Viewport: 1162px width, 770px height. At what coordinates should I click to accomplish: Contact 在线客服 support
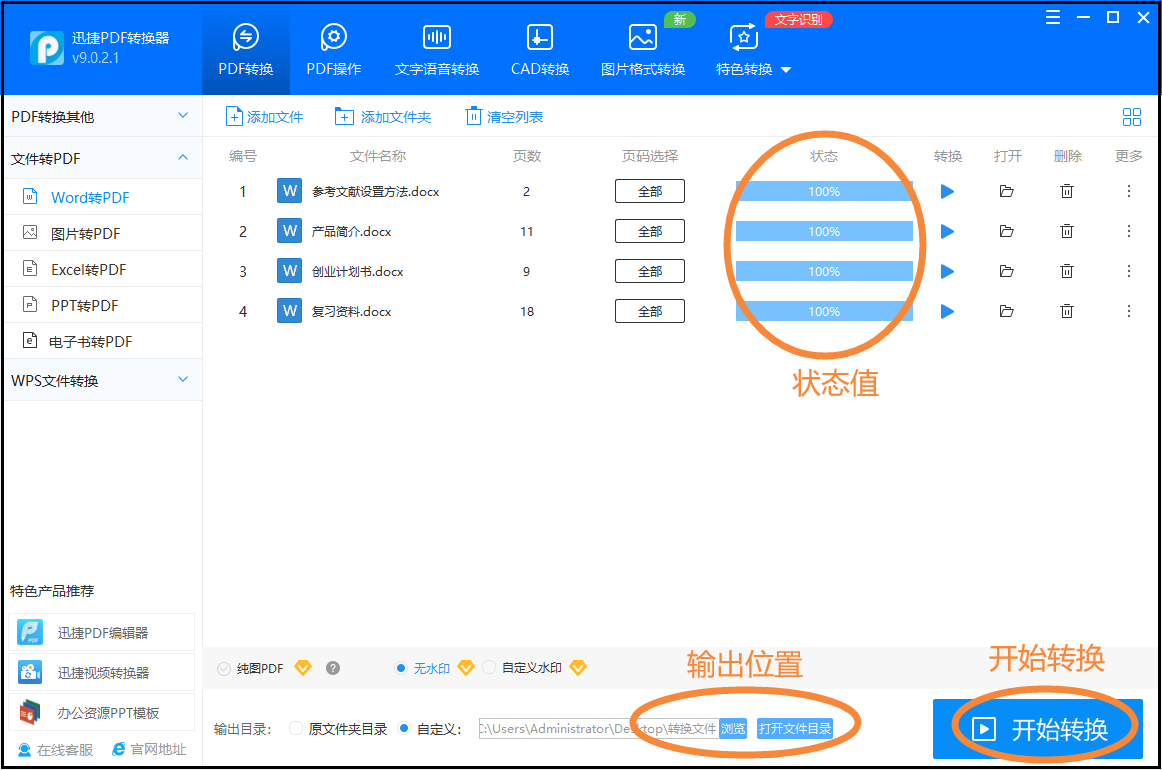(x=56, y=750)
